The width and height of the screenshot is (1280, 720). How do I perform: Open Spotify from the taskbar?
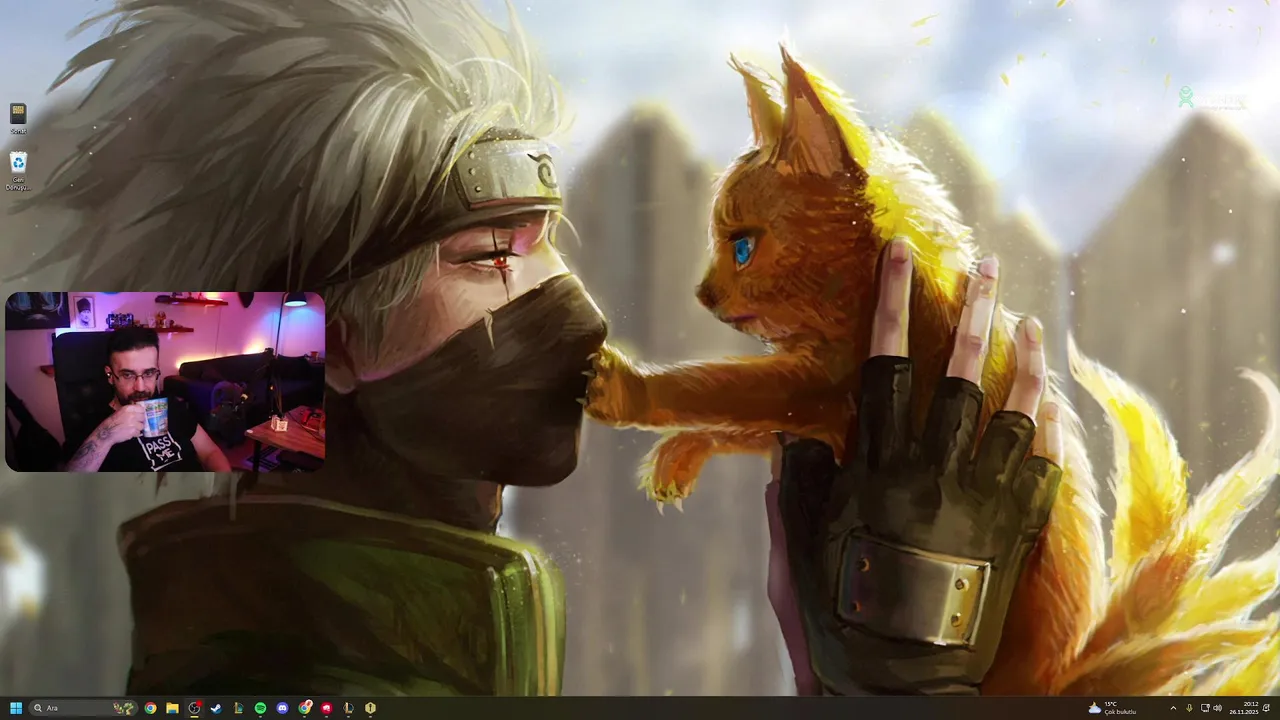point(260,708)
